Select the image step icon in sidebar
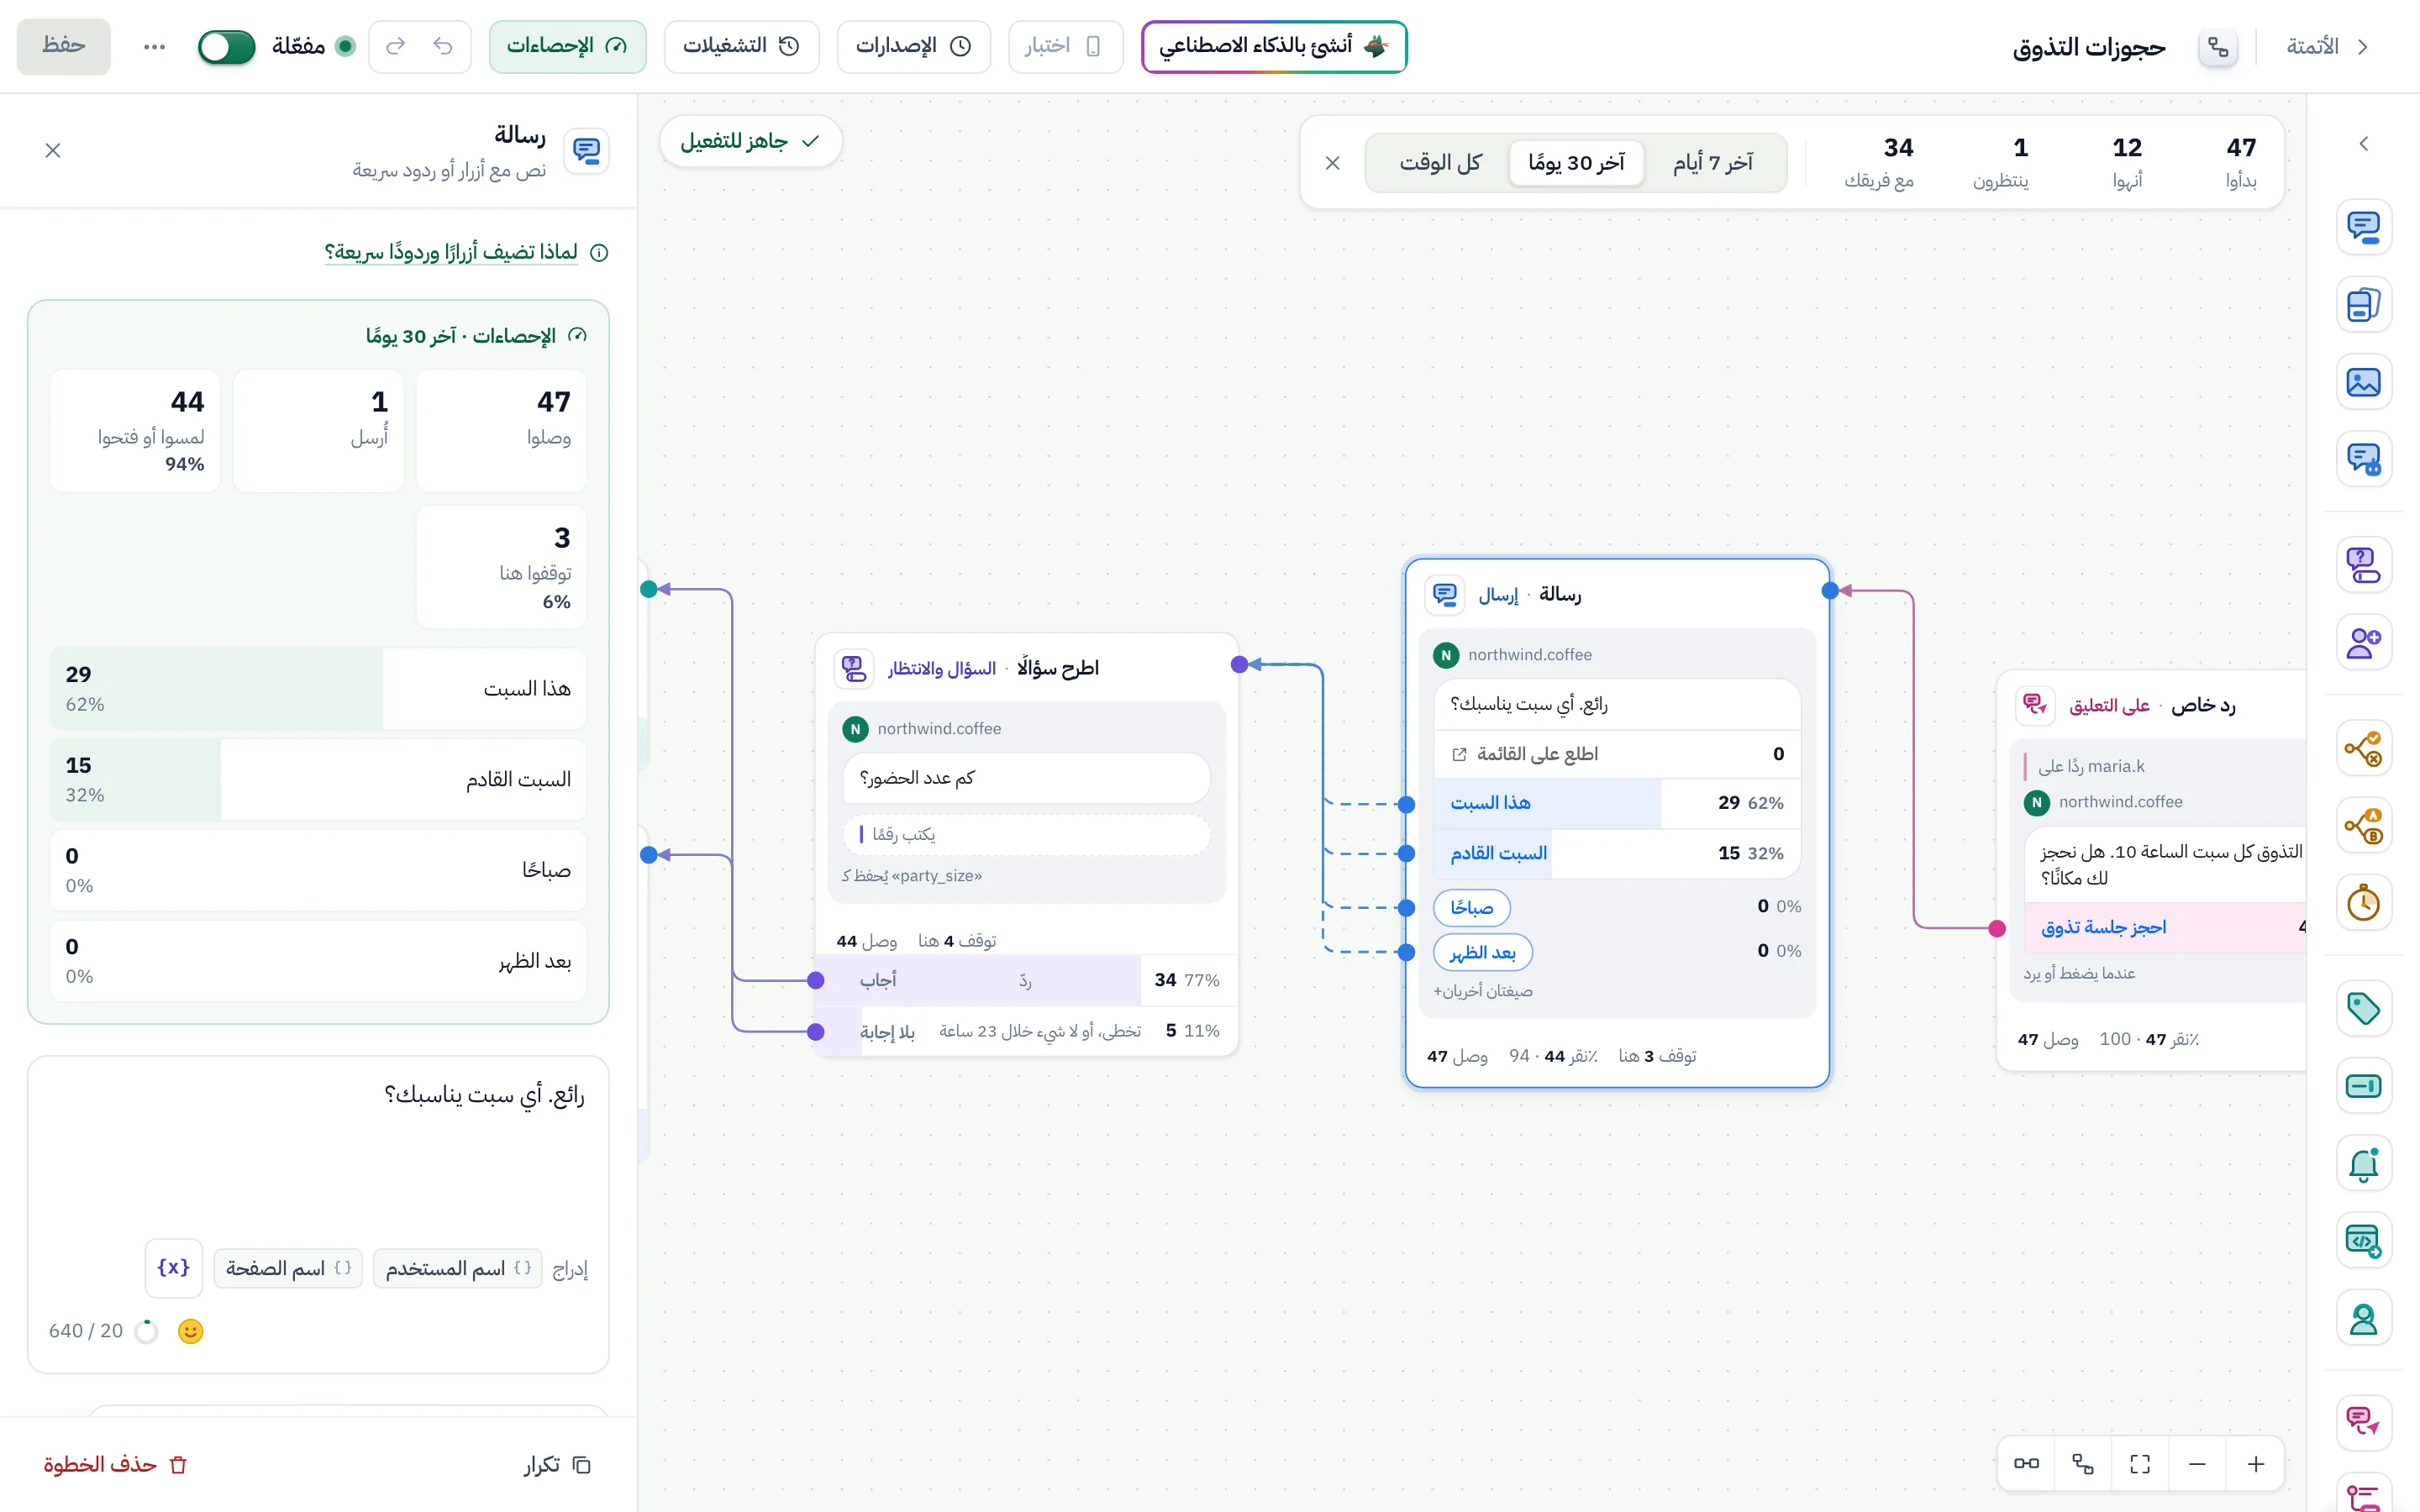 (x=2363, y=382)
